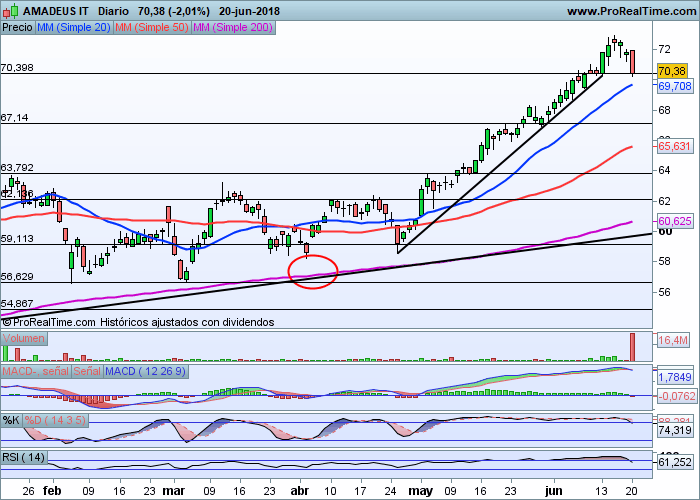Click the Diario timeframe label
The image size is (700, 500).
(x=113, y=11)
